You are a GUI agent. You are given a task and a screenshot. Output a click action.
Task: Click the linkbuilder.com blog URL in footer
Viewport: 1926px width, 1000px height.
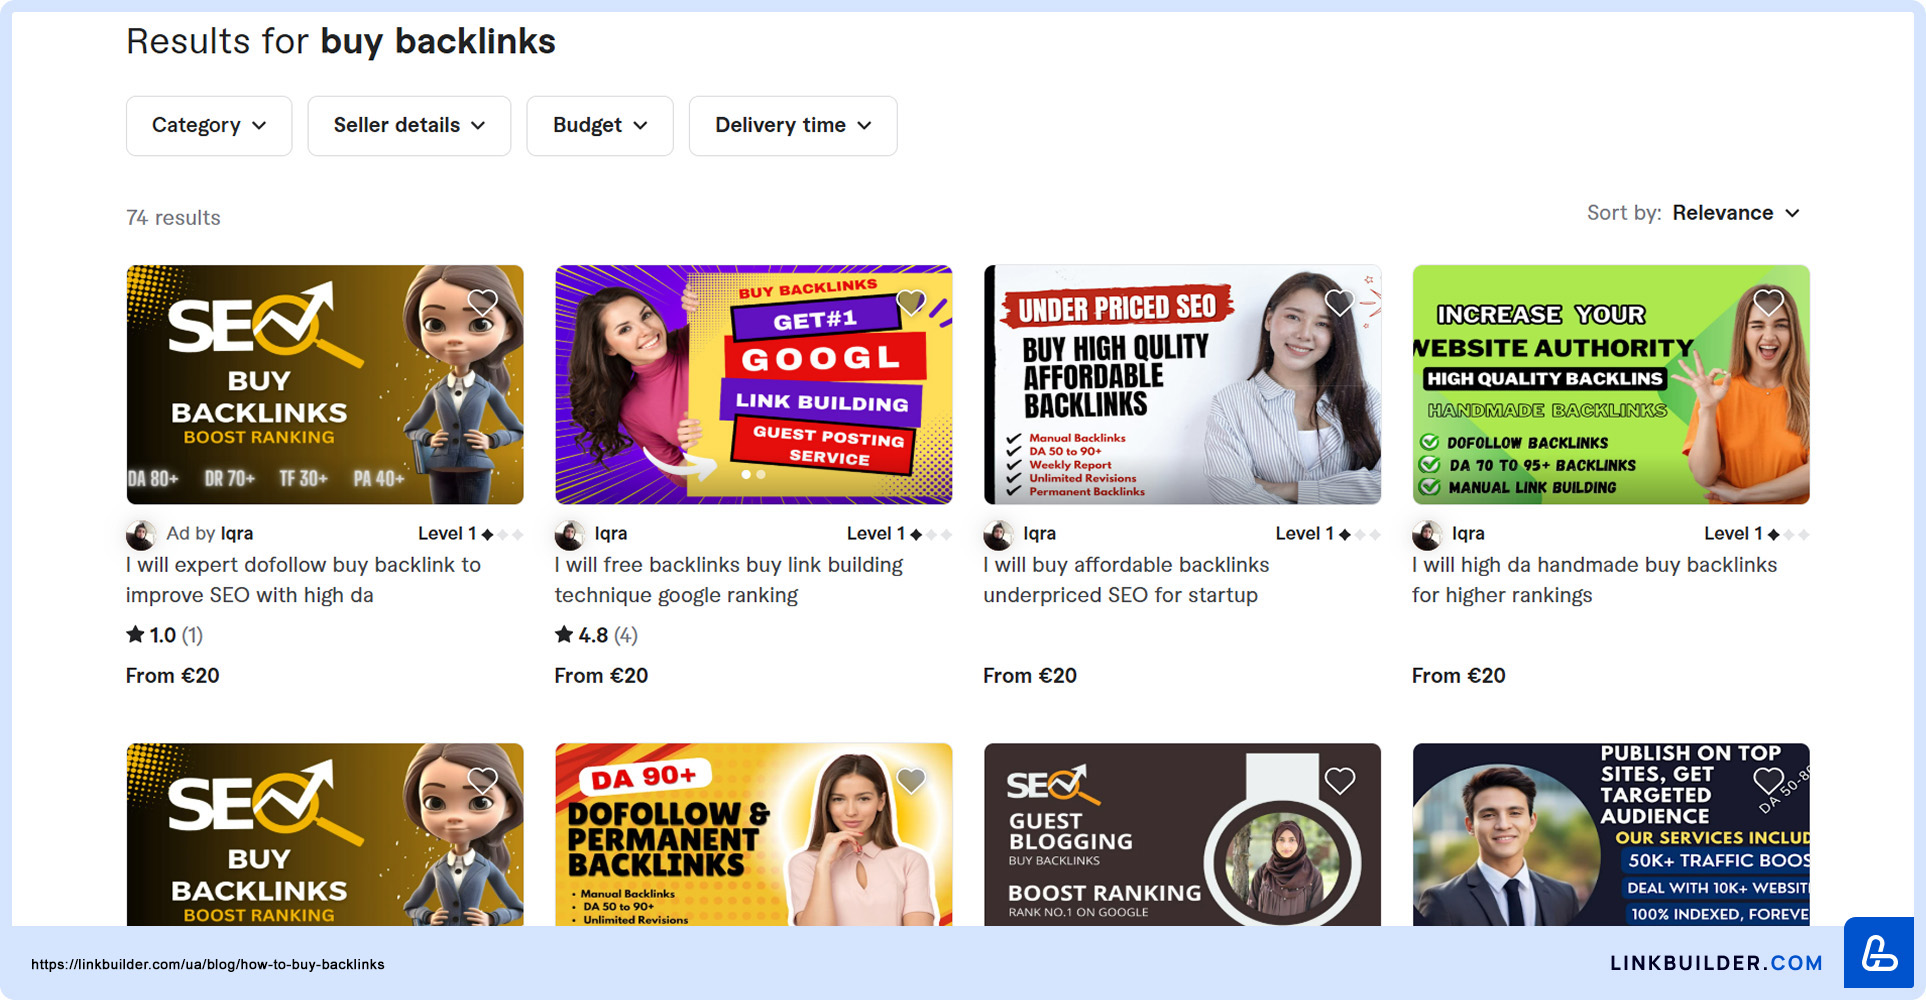208,964
